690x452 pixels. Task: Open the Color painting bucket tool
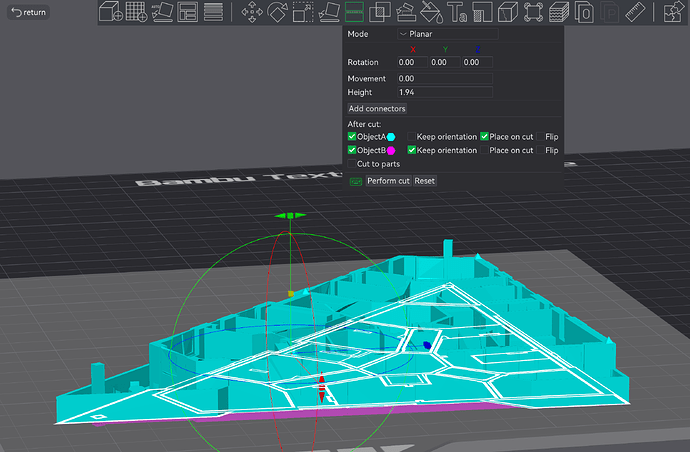tap(431, 12)
